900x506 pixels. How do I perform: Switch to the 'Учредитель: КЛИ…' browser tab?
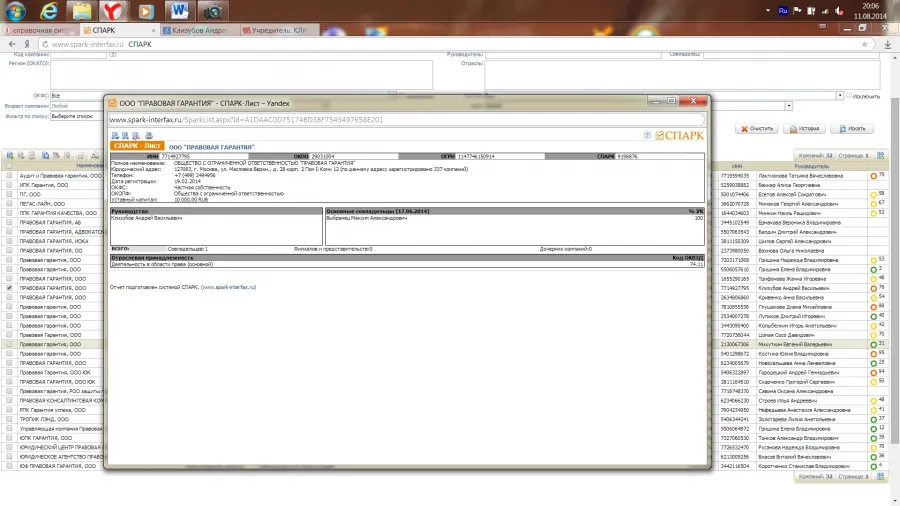pos(278,30)
